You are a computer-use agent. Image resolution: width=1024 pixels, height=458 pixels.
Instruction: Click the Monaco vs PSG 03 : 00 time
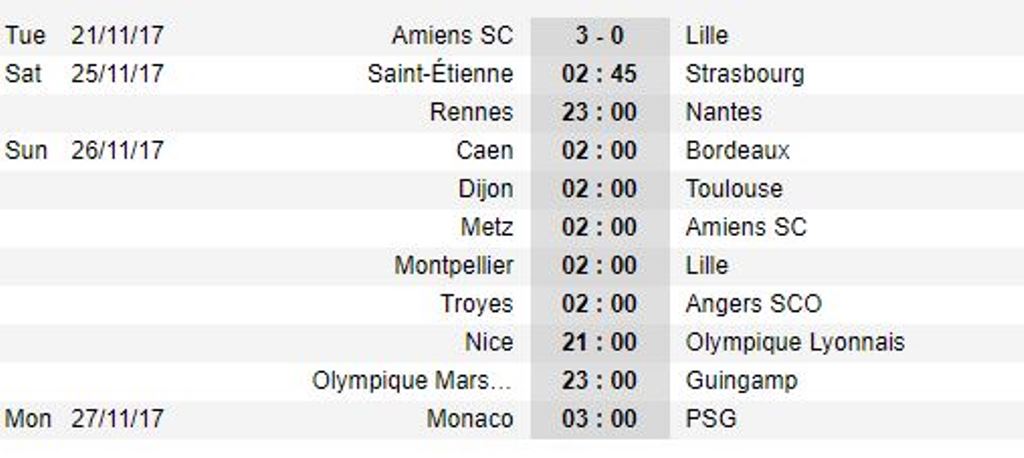[x=600, y=419]
